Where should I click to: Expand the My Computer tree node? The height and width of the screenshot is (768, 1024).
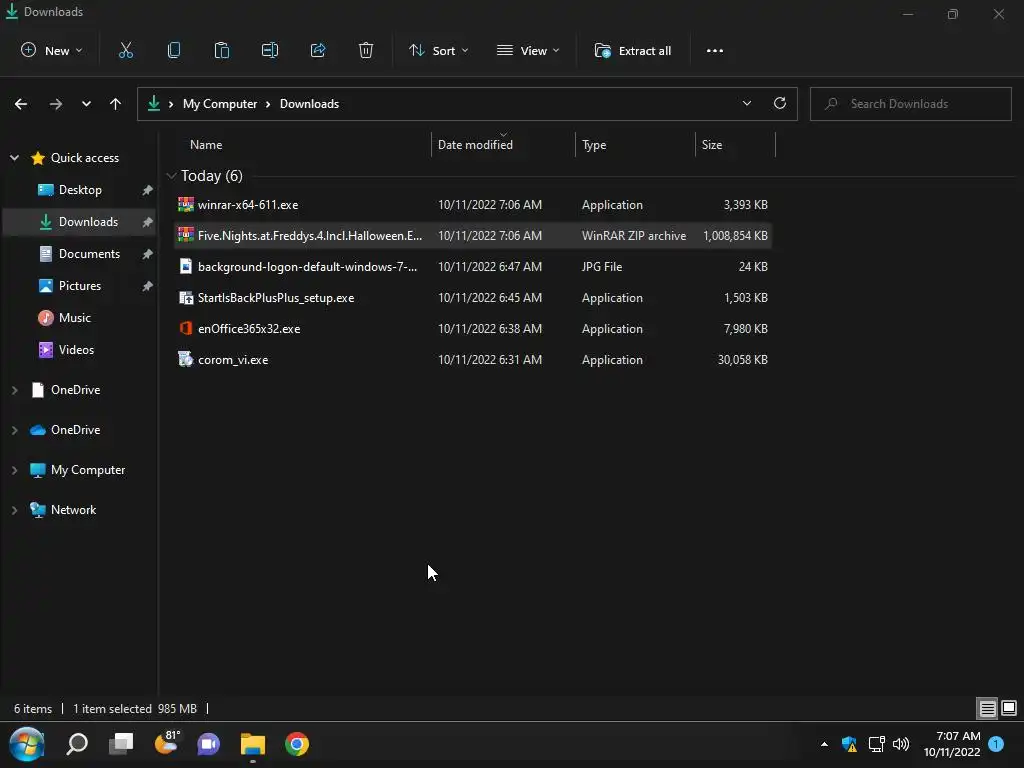tap(14, 470)
